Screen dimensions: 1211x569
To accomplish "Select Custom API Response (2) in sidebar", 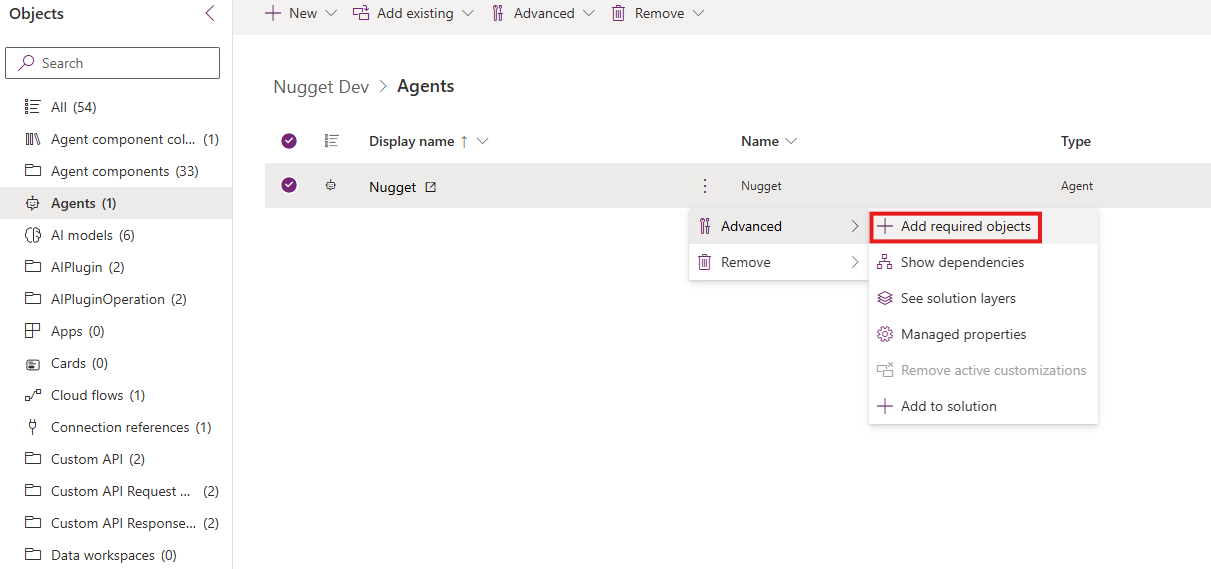I will (116, 523).
